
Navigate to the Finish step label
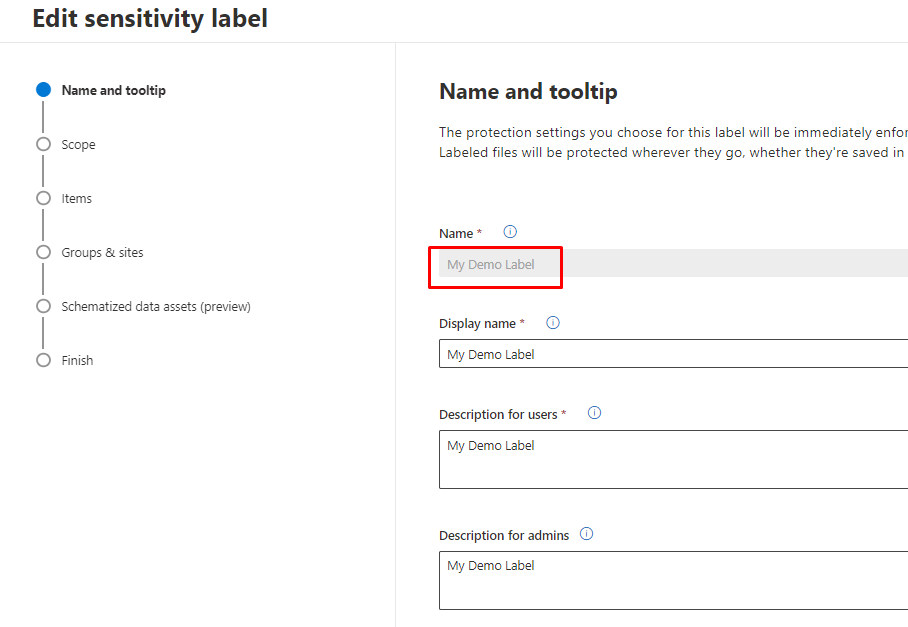tap(77, 361)
